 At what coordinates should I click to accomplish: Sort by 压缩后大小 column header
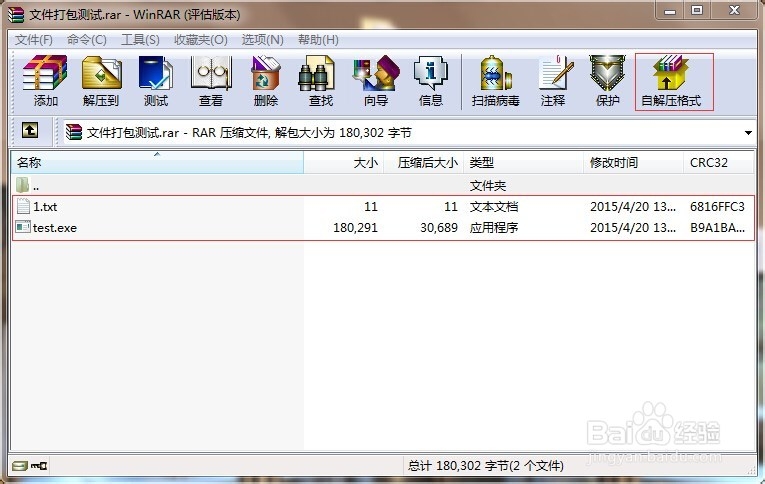pyautogui.click(x=424, y=162)
